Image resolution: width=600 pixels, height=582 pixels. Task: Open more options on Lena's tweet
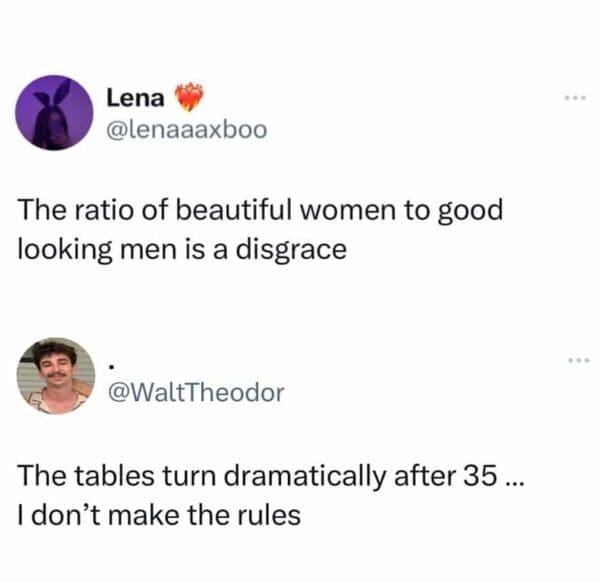click(572, 100)
